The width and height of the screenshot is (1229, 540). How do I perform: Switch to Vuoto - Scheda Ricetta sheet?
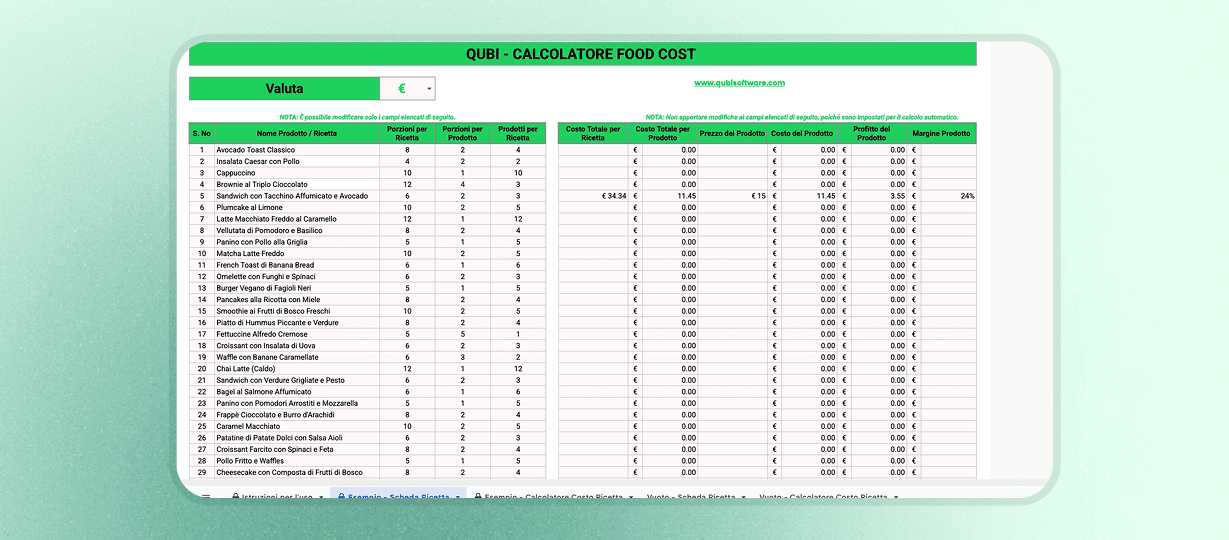pos(690,496)
